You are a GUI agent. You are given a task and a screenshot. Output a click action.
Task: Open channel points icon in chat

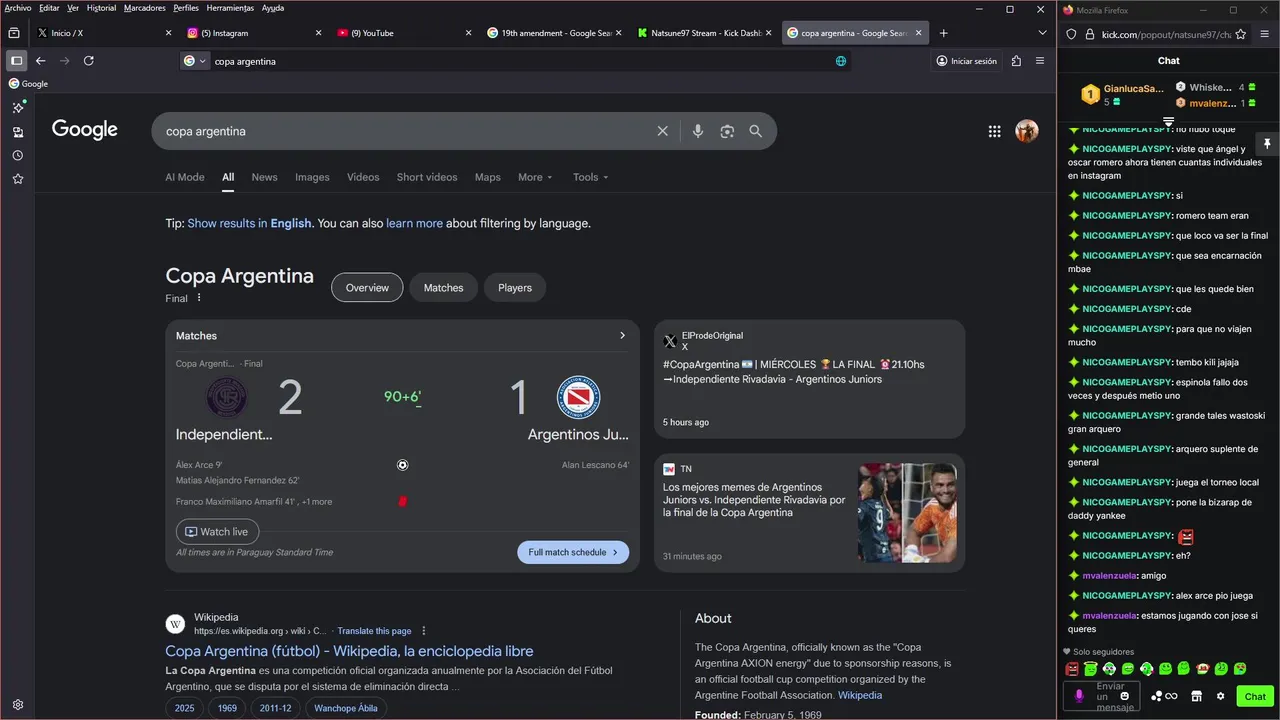[x=1164, y=696]
